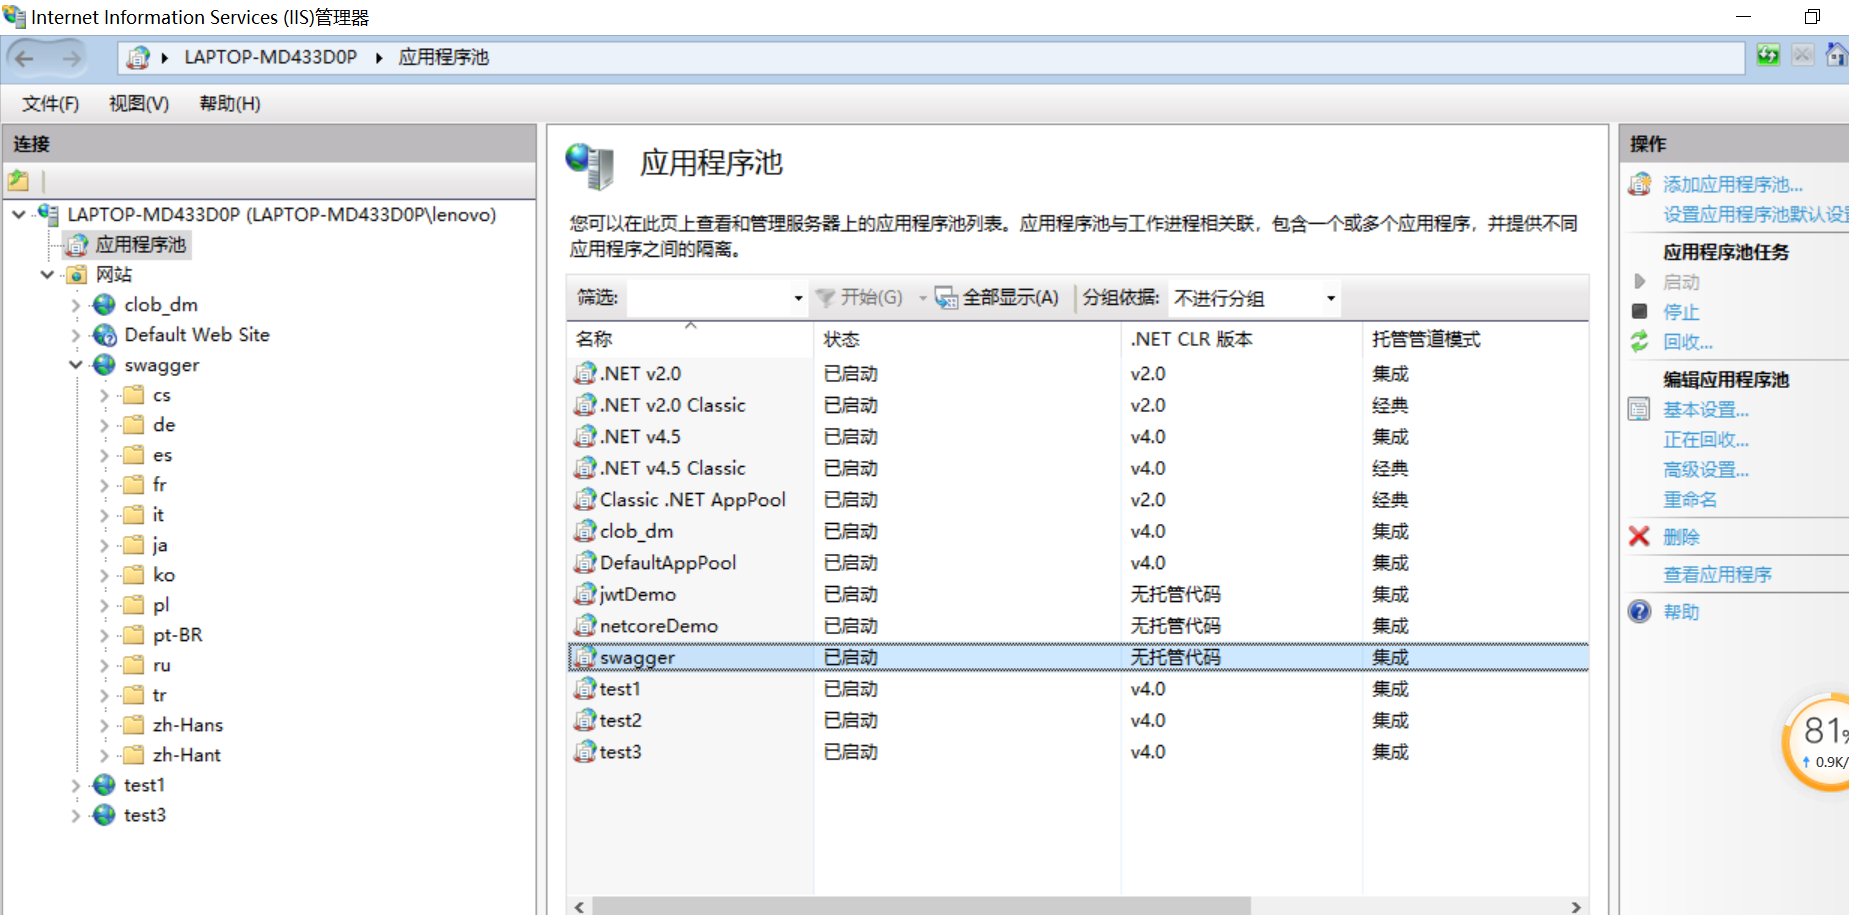The image size is (1849, 915).
Task: Click the 托管管道模式 column header
Action: 1475,340
